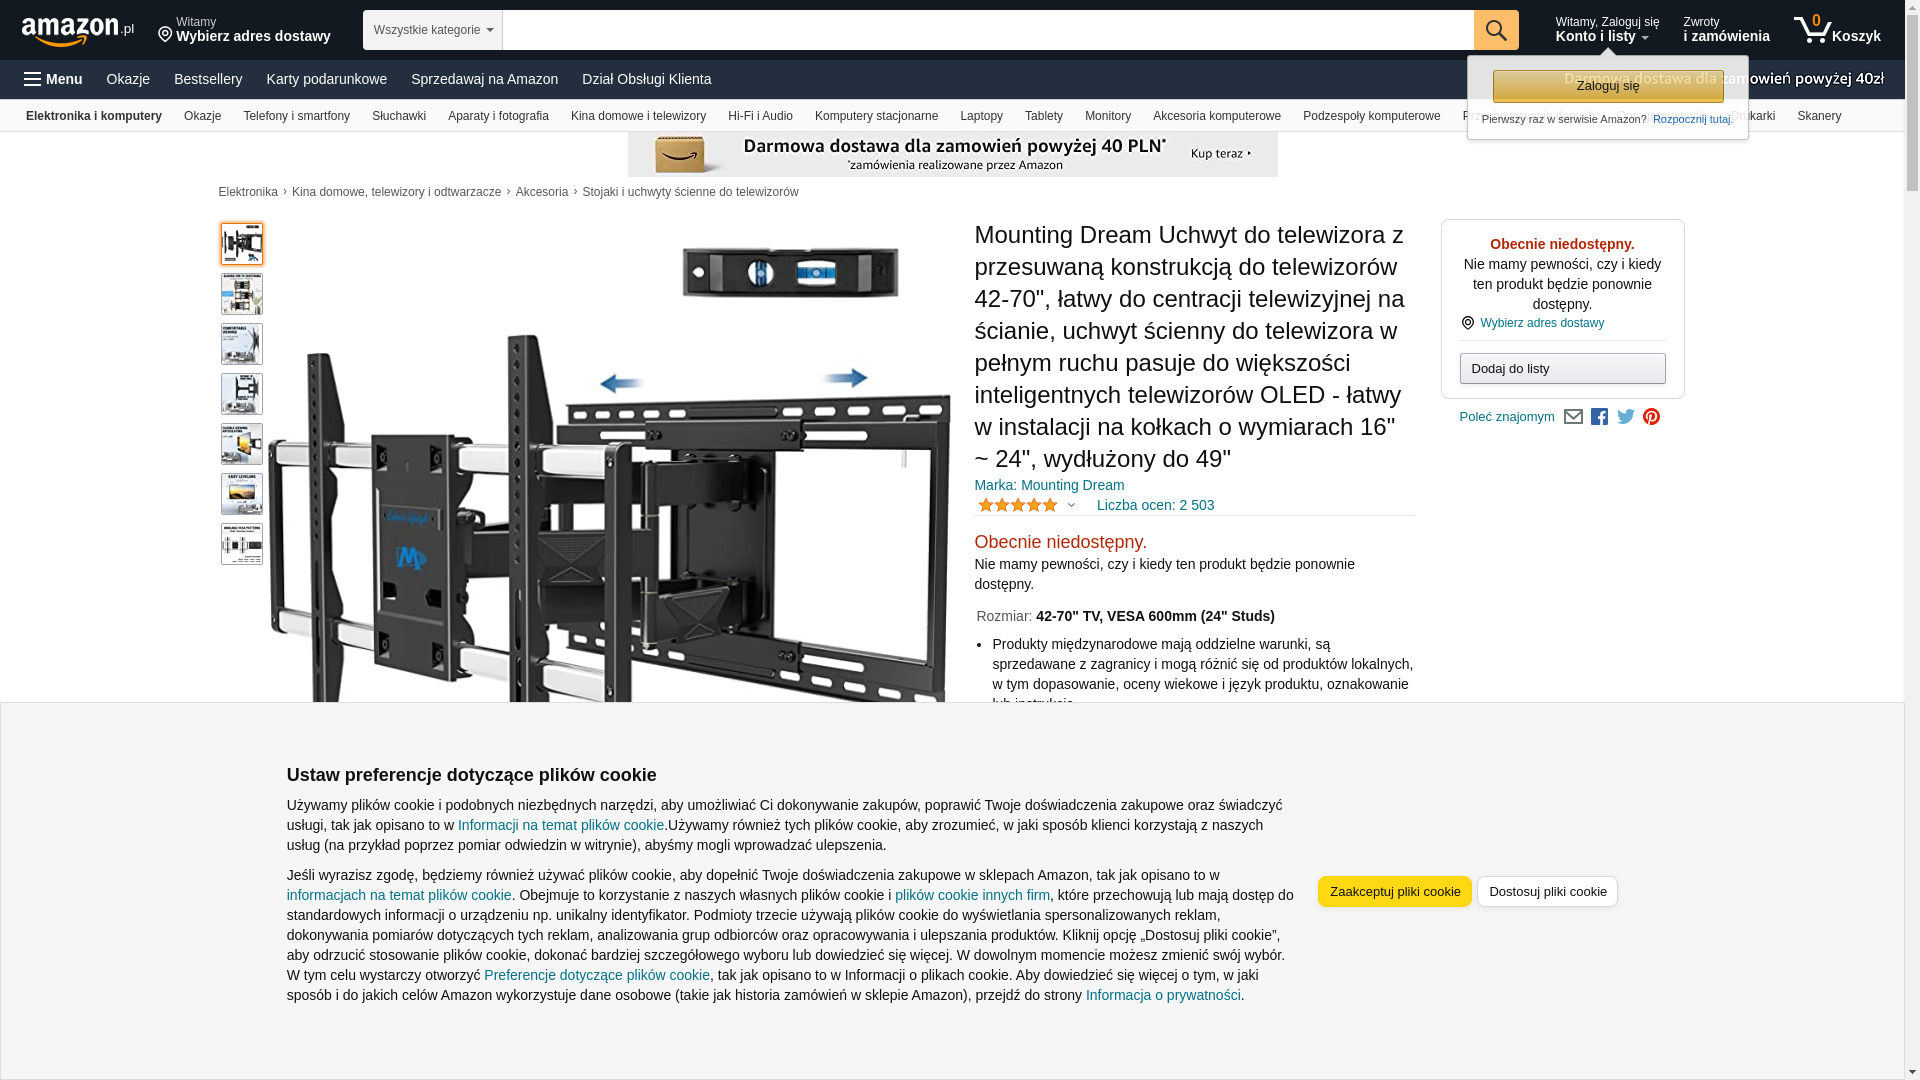The width and height of the screenshot is (1920, 1080).
Task: Share product via Twitter icon
Action: [1625, 417]
